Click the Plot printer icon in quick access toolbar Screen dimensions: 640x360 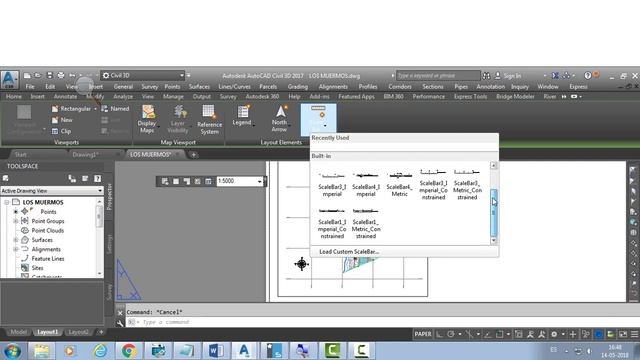61,76
